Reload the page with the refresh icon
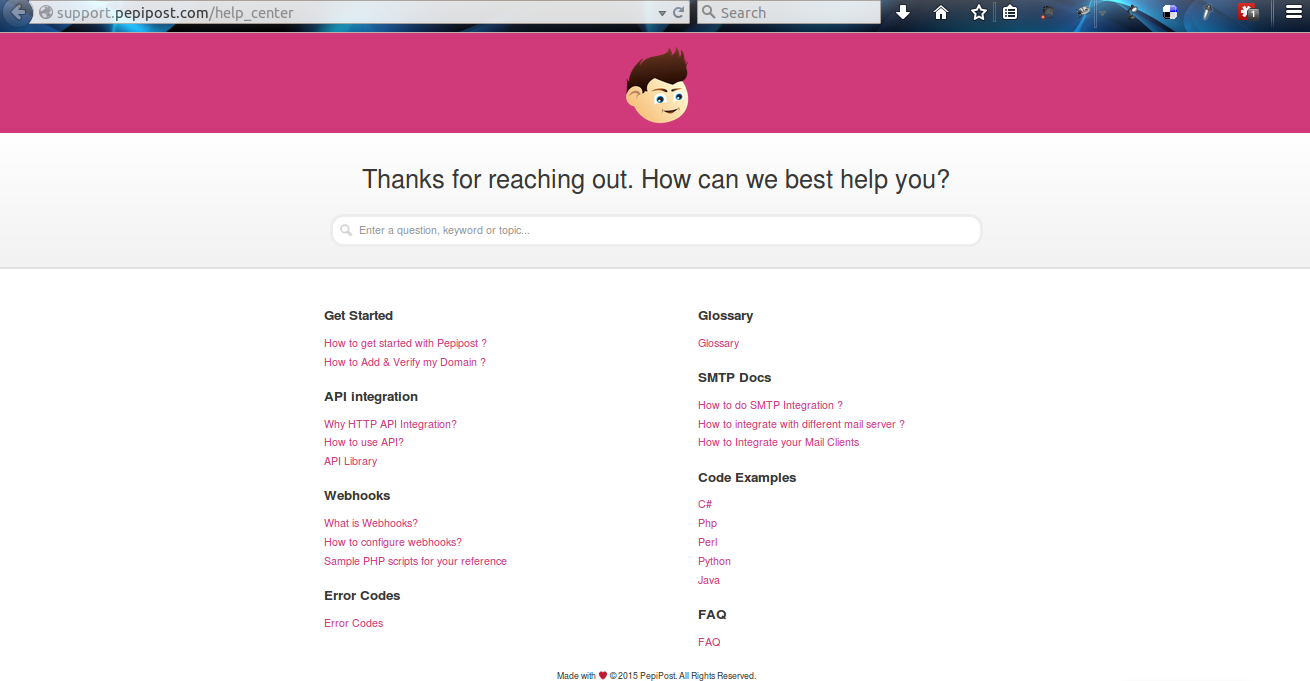 [678, 12]
